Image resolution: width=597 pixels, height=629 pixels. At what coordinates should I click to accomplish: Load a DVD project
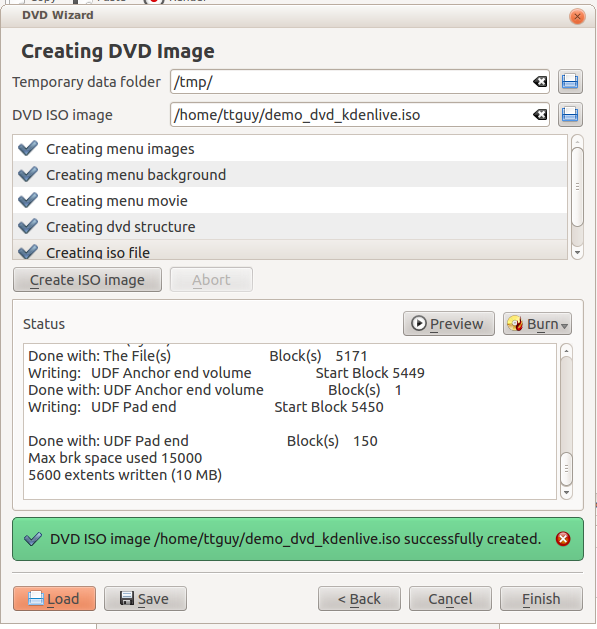click(x=54, y=599)
